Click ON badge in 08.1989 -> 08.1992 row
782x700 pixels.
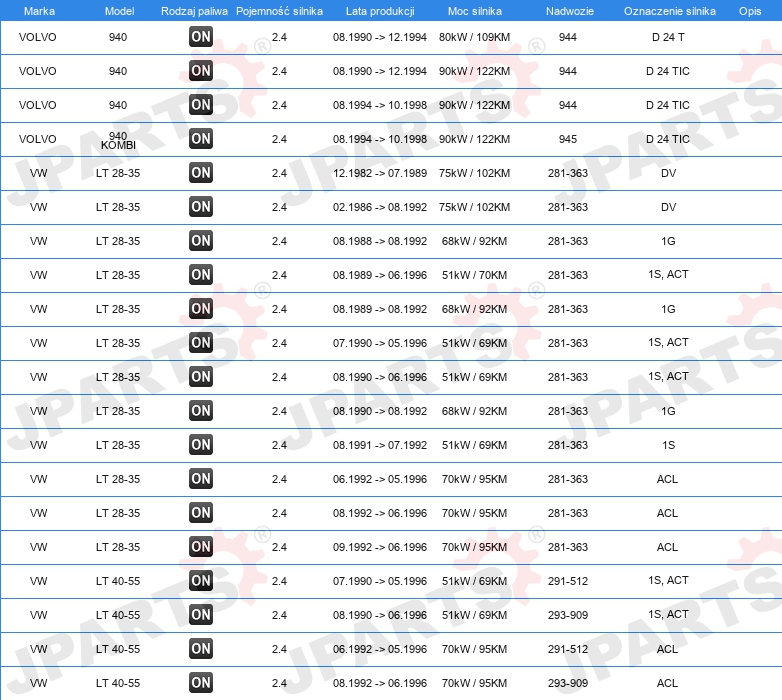point(201,309)
